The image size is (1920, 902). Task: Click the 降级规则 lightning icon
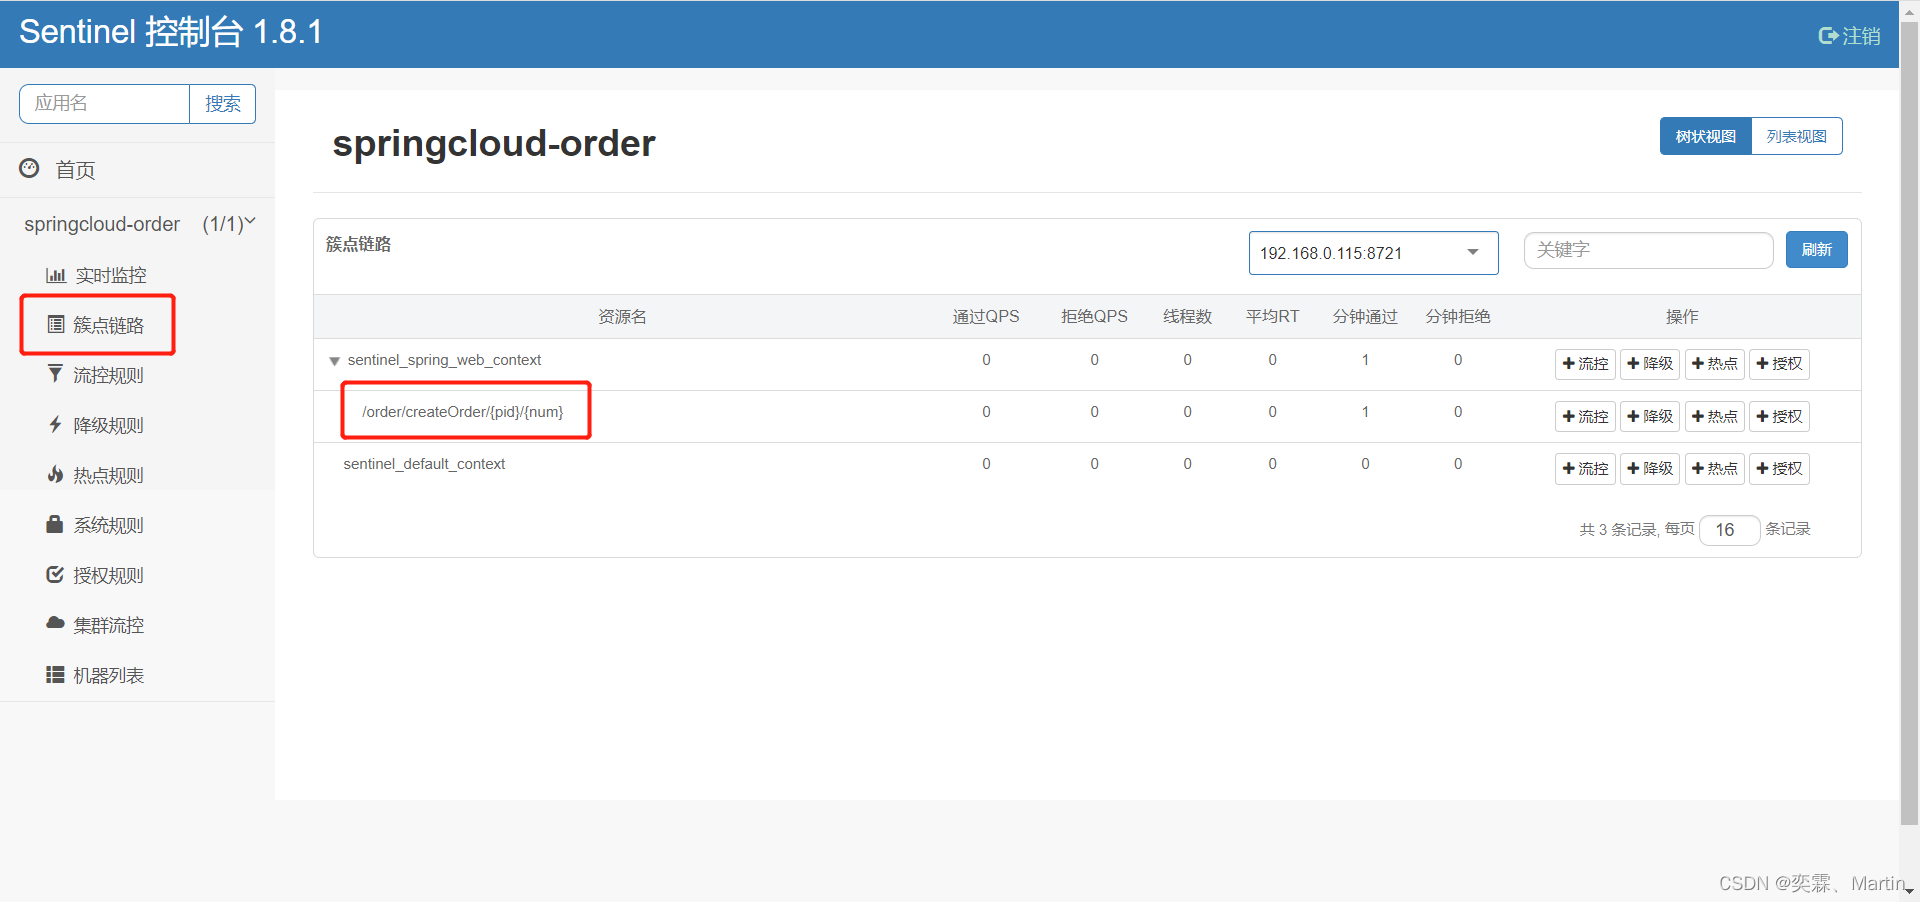tap(55, 424)
